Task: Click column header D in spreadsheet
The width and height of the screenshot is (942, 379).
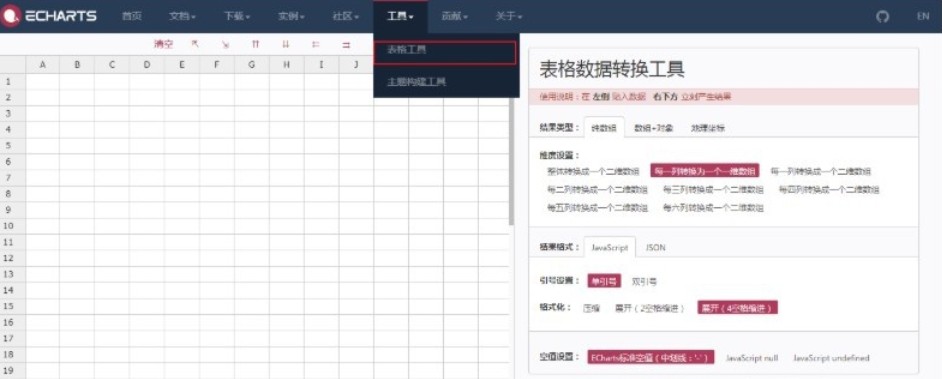Action: click(x=147, y=64)
